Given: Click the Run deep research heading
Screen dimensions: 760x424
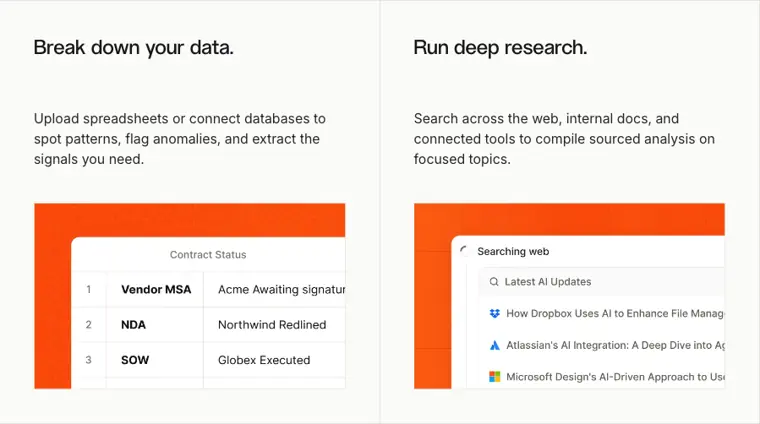Looking at the screenshot, I should (500, 47).
